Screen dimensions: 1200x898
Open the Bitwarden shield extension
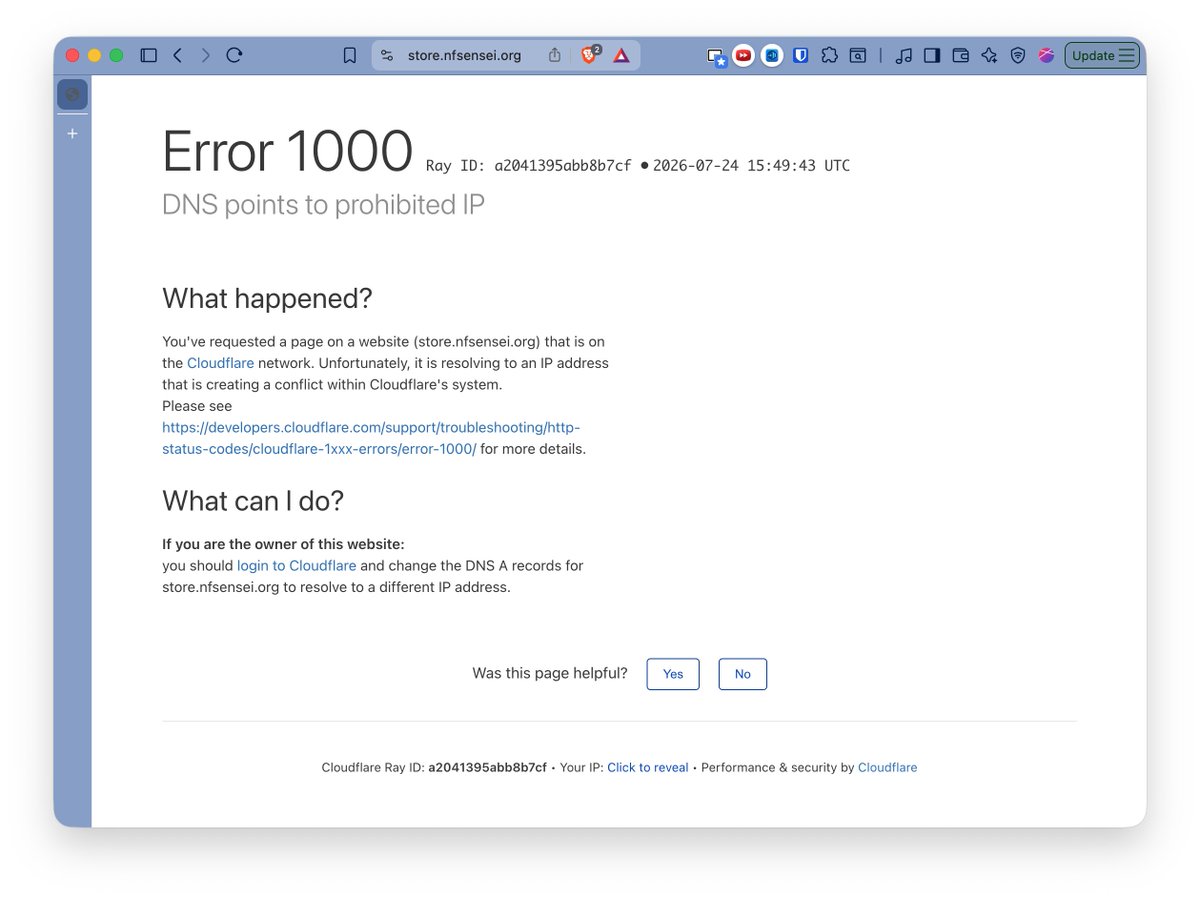[801, 56]
